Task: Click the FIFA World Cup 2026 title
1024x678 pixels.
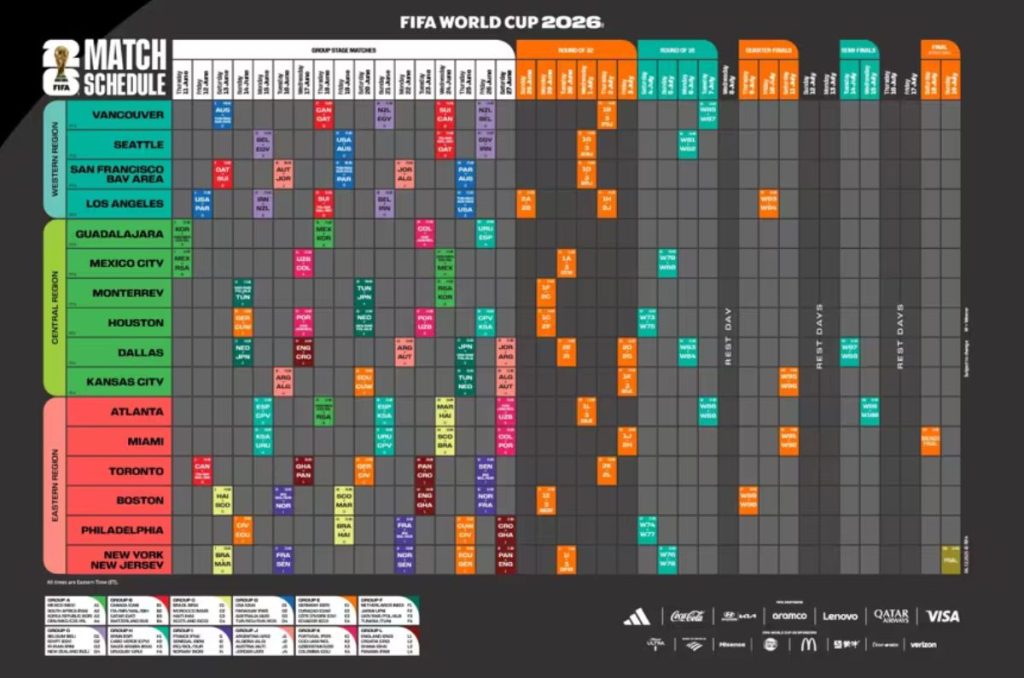Action: pyautogui.click(x=501, y=21)
